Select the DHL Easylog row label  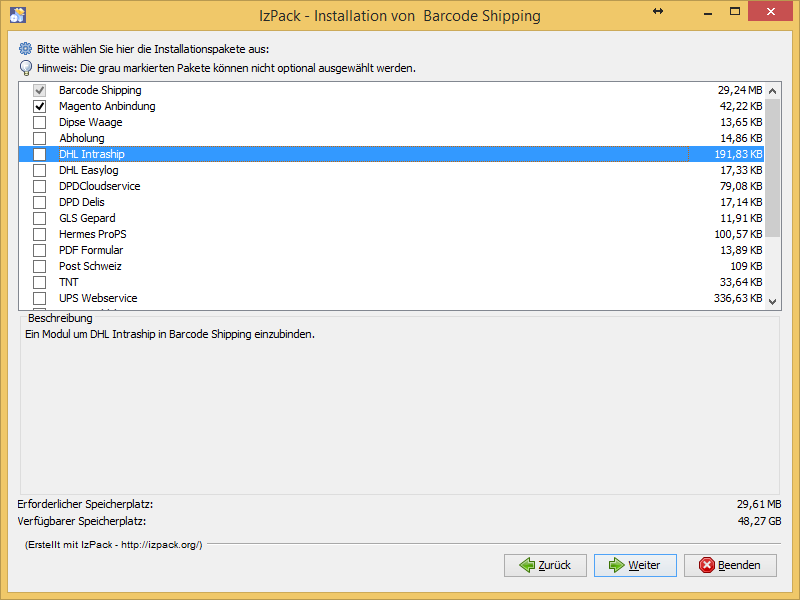pyautogui.click(x=89, y=170)
